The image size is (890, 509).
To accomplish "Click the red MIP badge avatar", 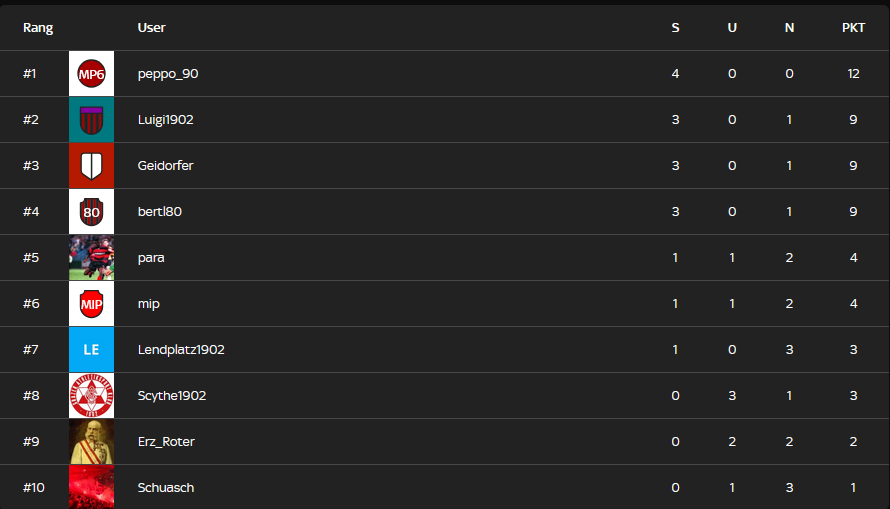I will click(x=91, y=304).
